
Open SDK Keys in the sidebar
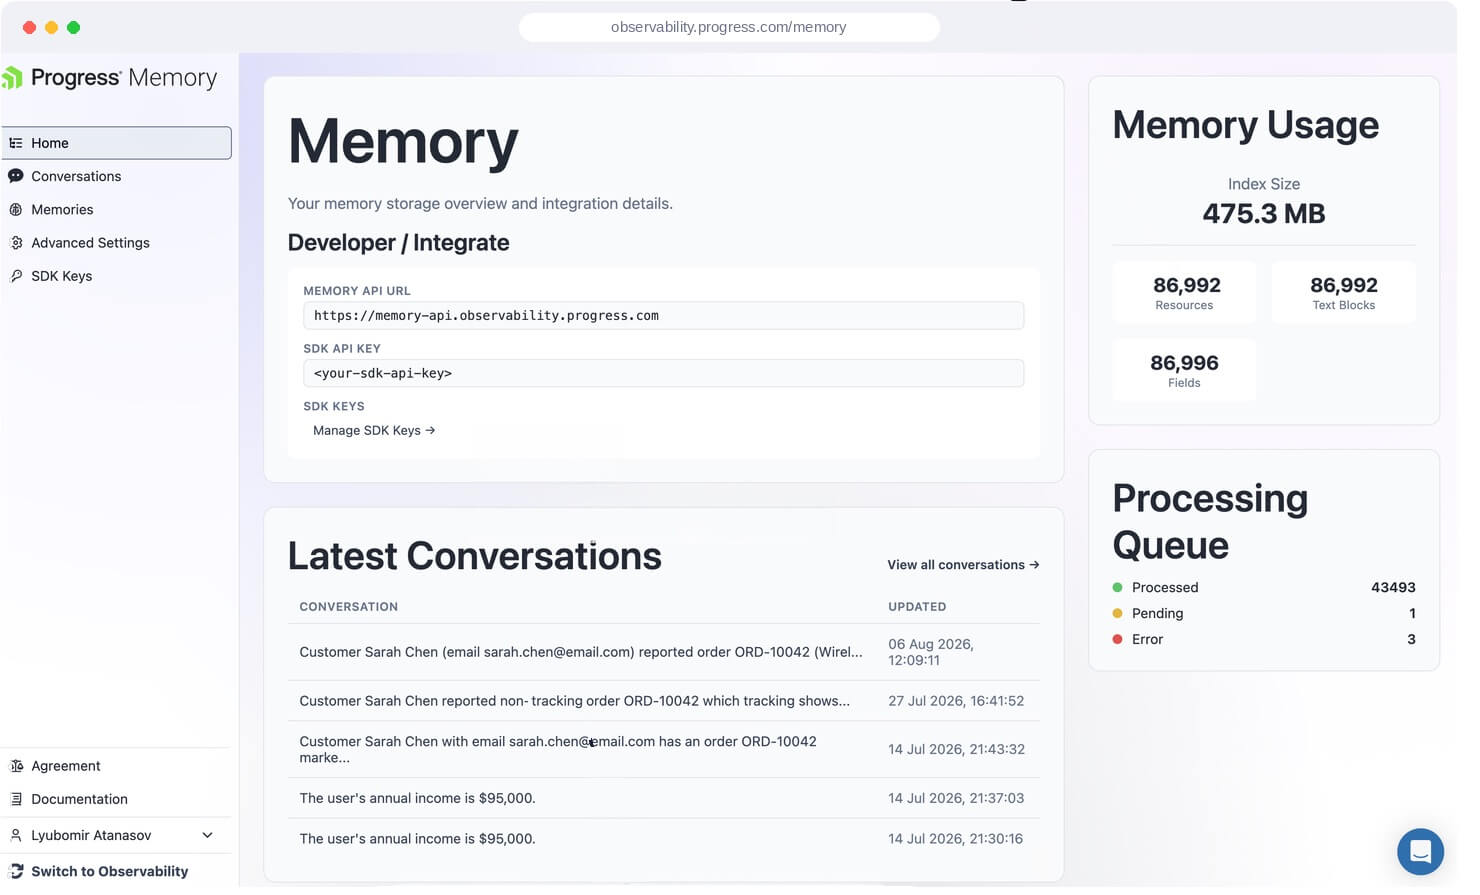click(x=117, y=278)
